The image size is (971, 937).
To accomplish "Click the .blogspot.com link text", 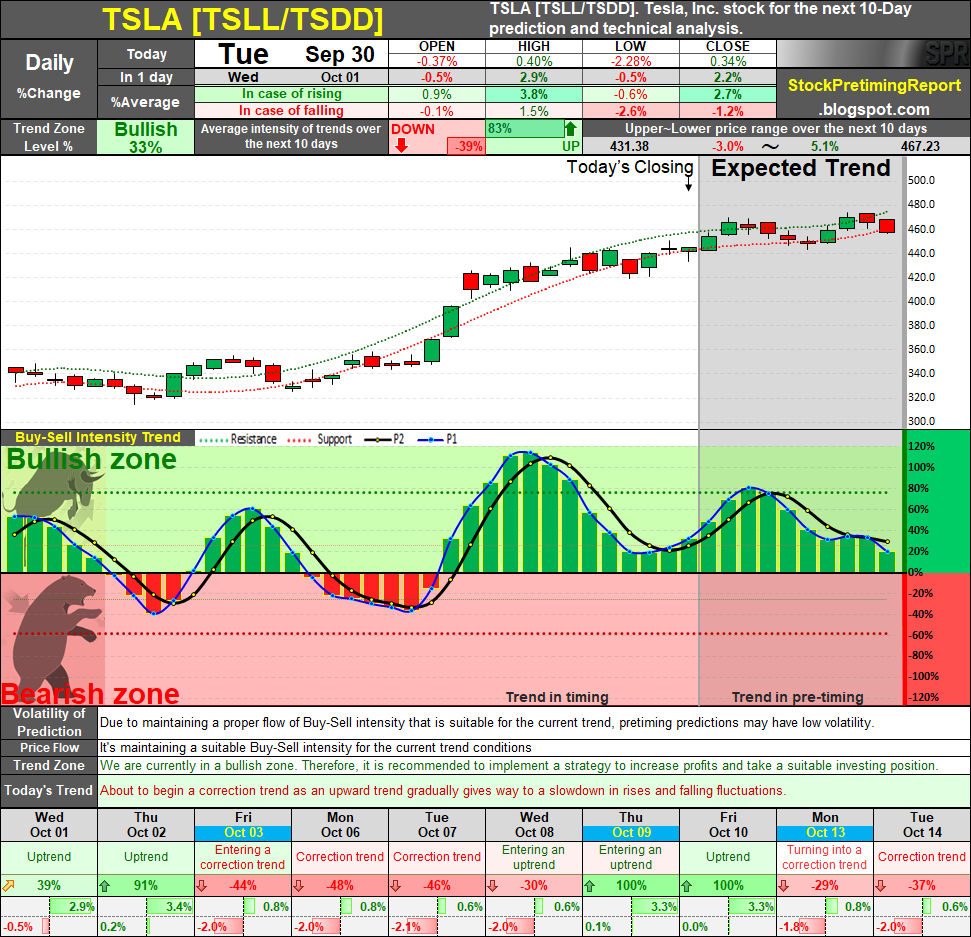I will click(874, 110).
